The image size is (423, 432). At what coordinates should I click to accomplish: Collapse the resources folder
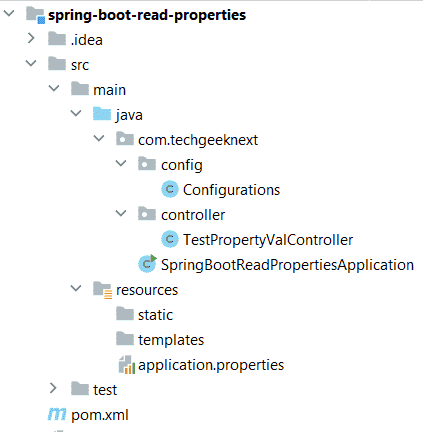click(76, 288)
